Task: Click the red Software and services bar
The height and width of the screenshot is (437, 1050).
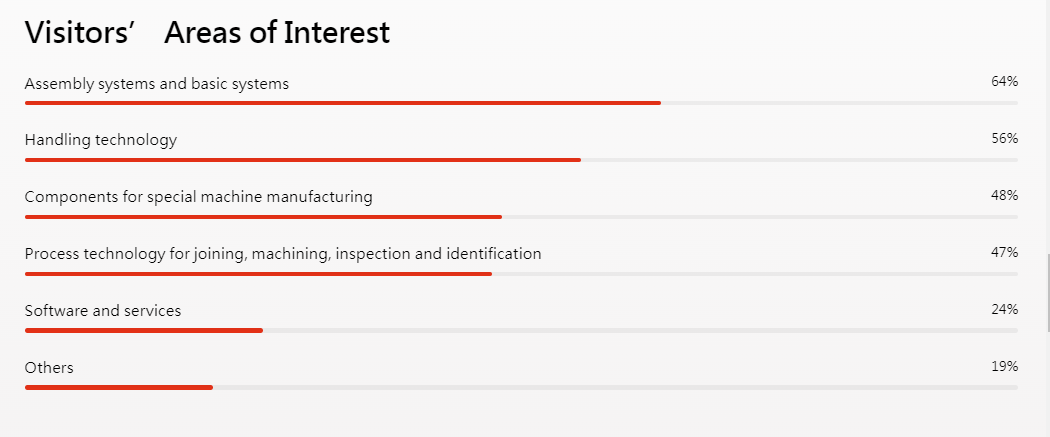Action: (x=144, y=331)
